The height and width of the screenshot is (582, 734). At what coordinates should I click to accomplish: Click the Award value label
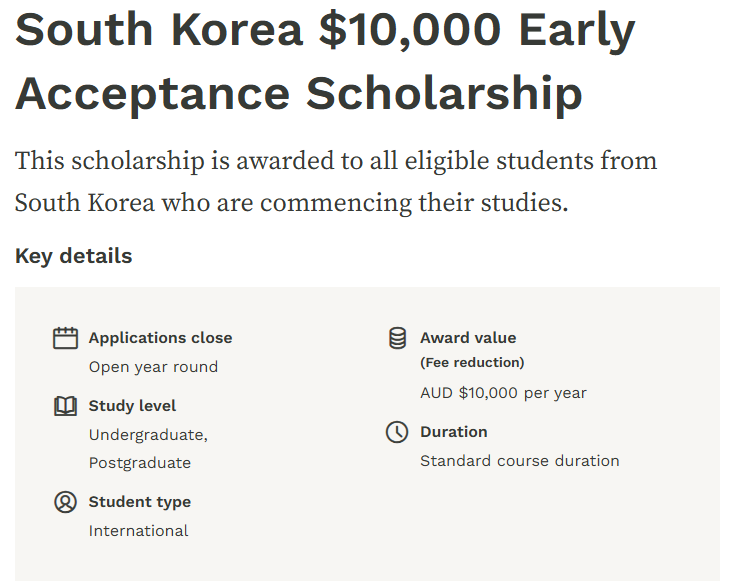pos(468,338)
